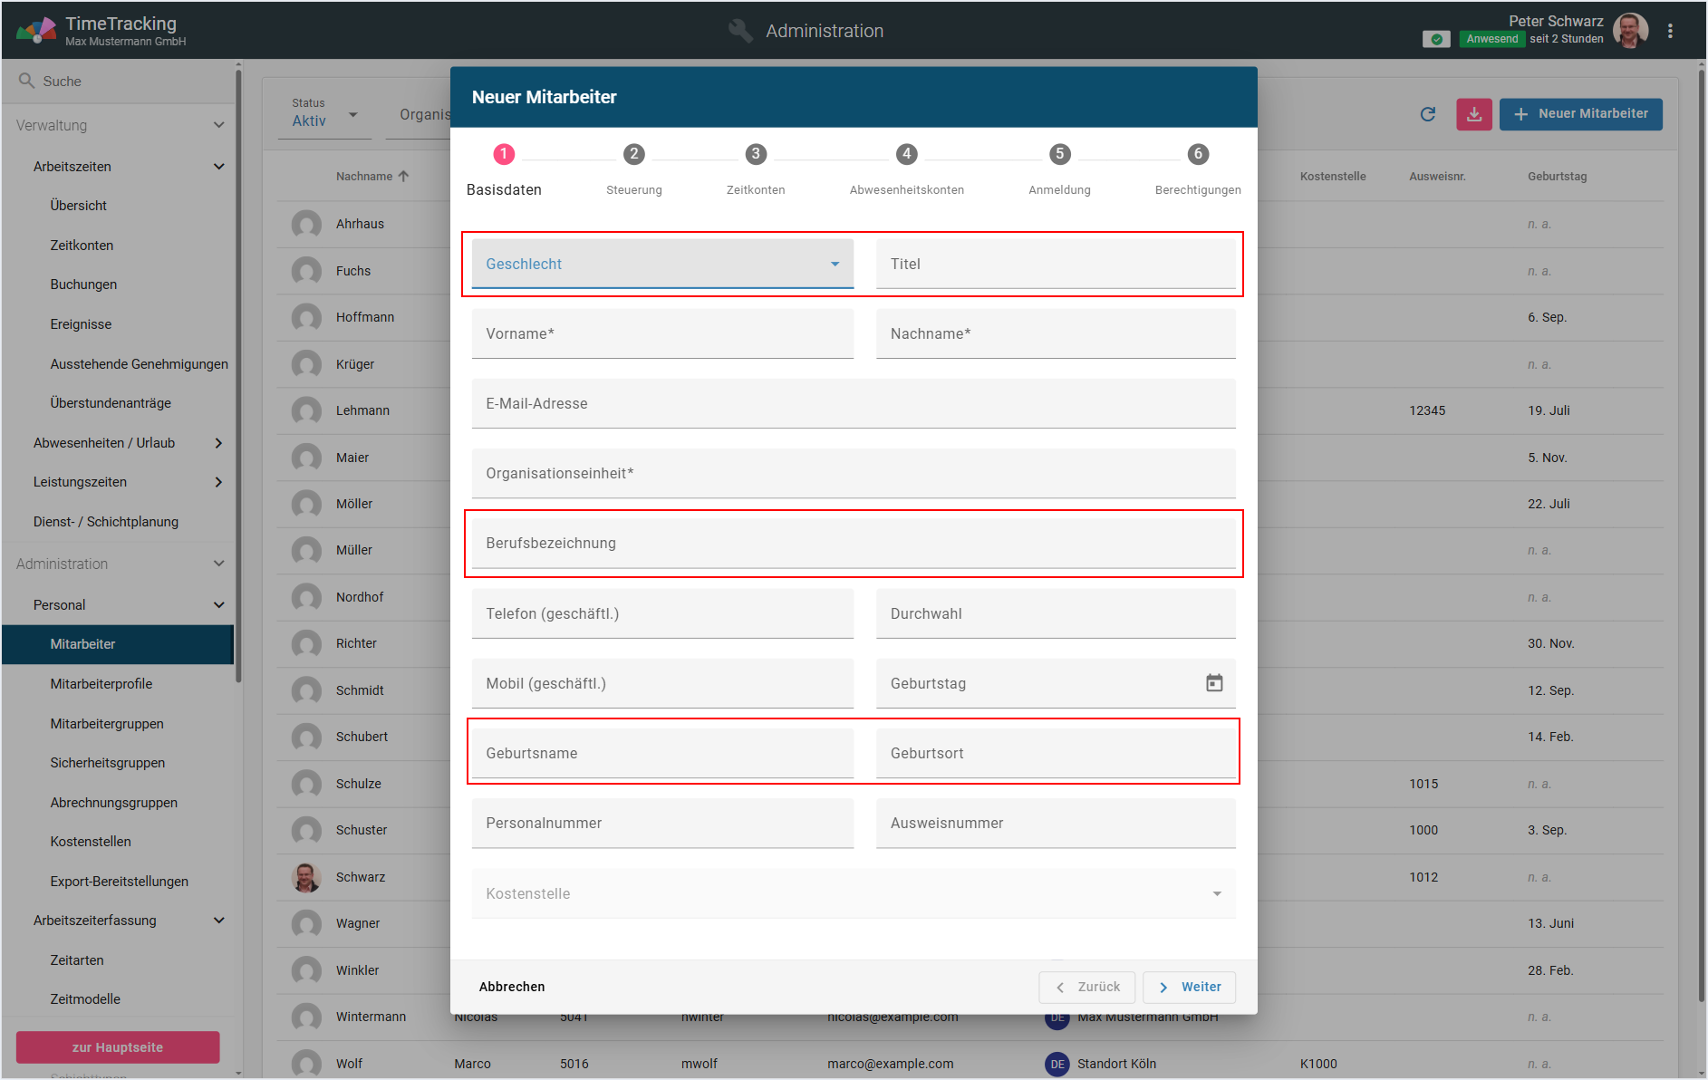Click the refresh icon above employee list
This screenshot has width=1708, height=1080.
pos(1427,114)
